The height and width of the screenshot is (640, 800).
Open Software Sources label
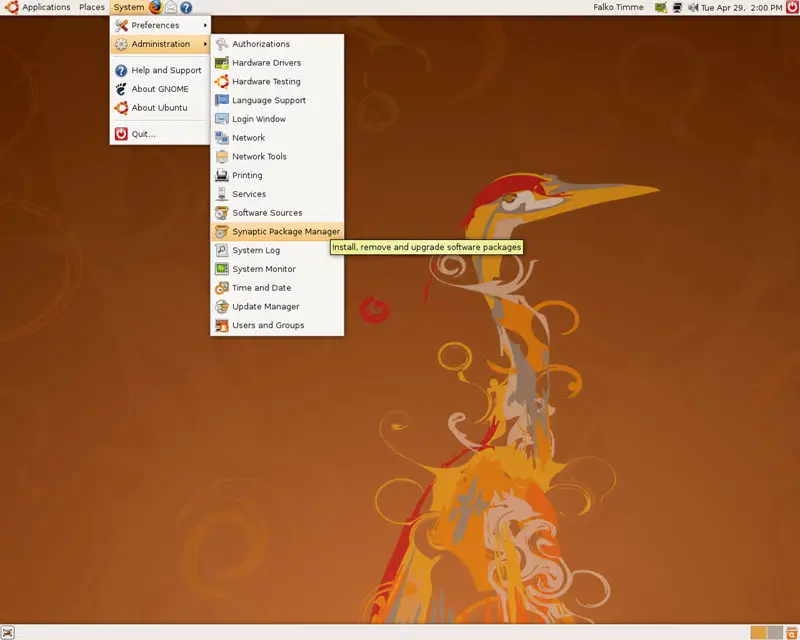pyautogui.click(x=267, y=213)
